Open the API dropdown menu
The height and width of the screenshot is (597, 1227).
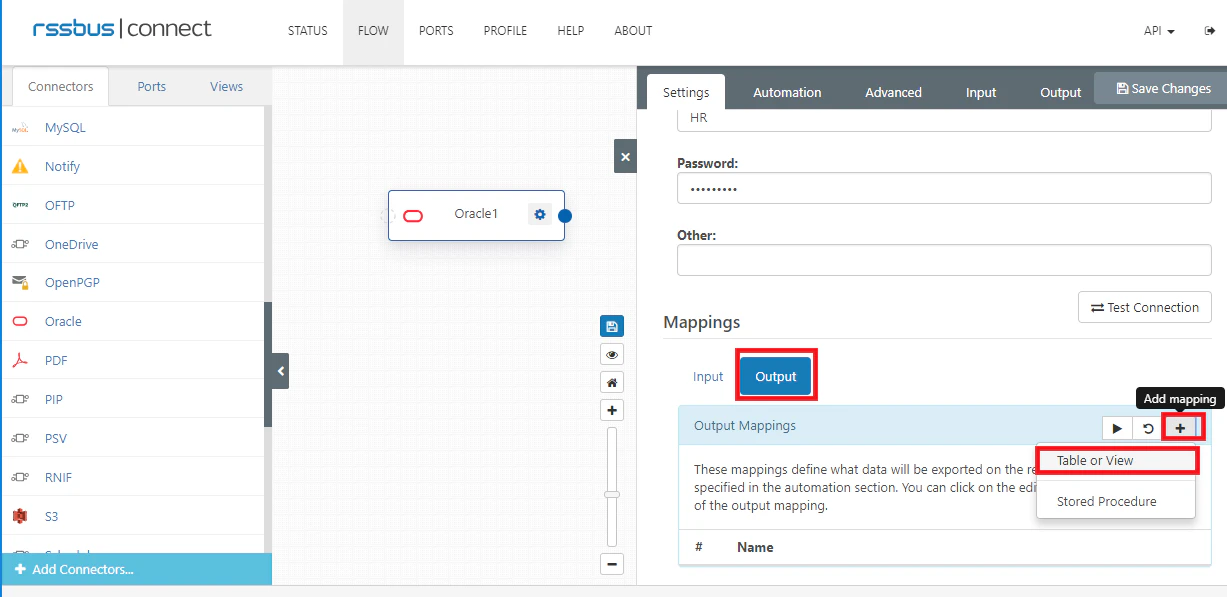point(1159,31)
